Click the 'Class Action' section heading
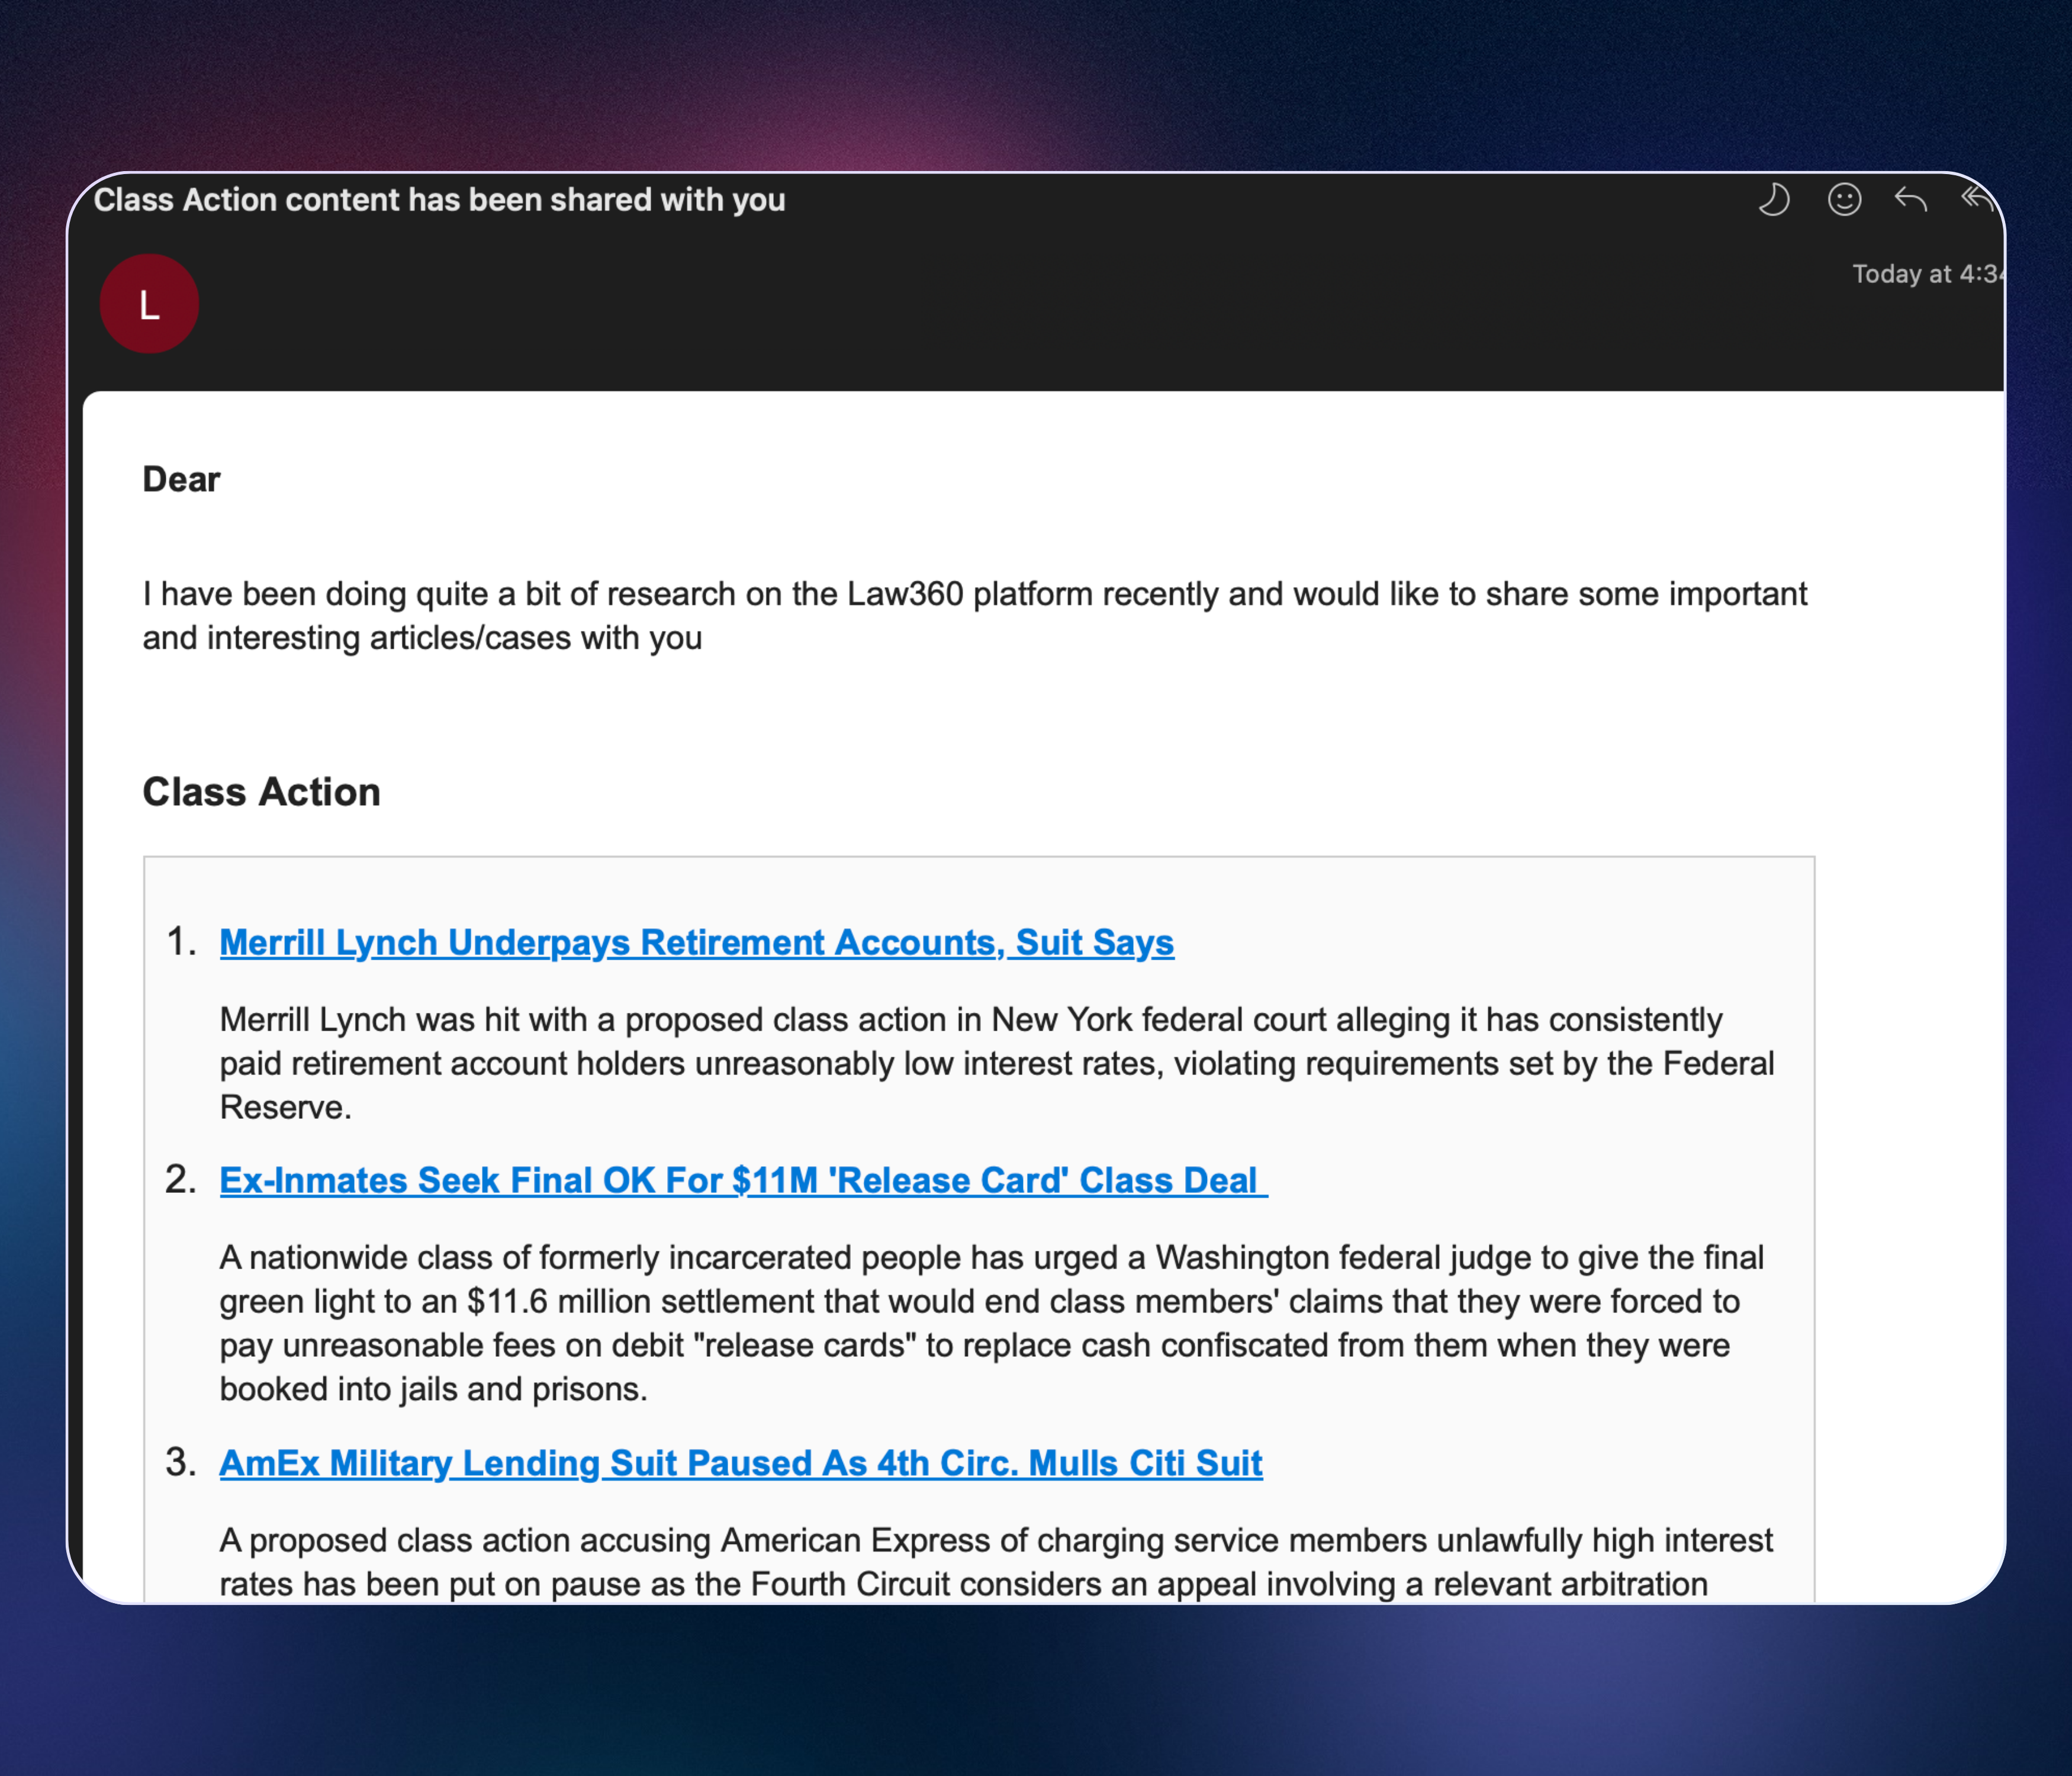 [261, 792]
